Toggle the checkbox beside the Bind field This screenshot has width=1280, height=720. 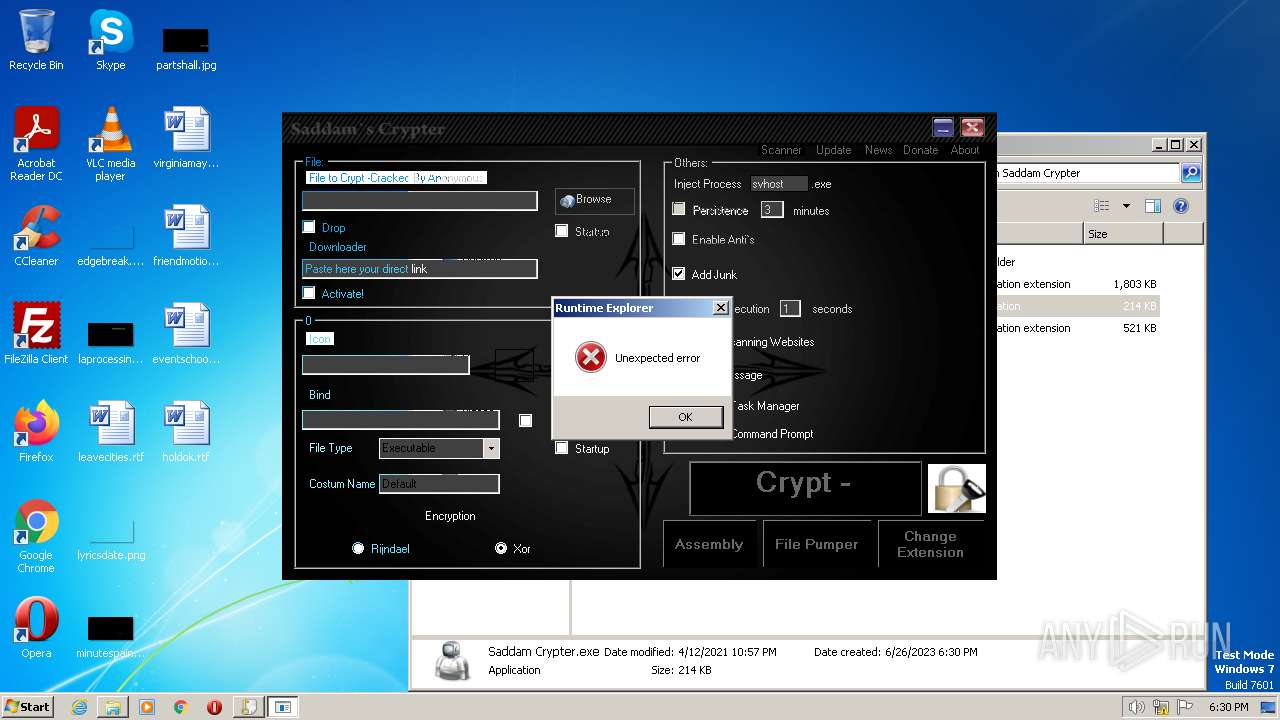(525, 420)
